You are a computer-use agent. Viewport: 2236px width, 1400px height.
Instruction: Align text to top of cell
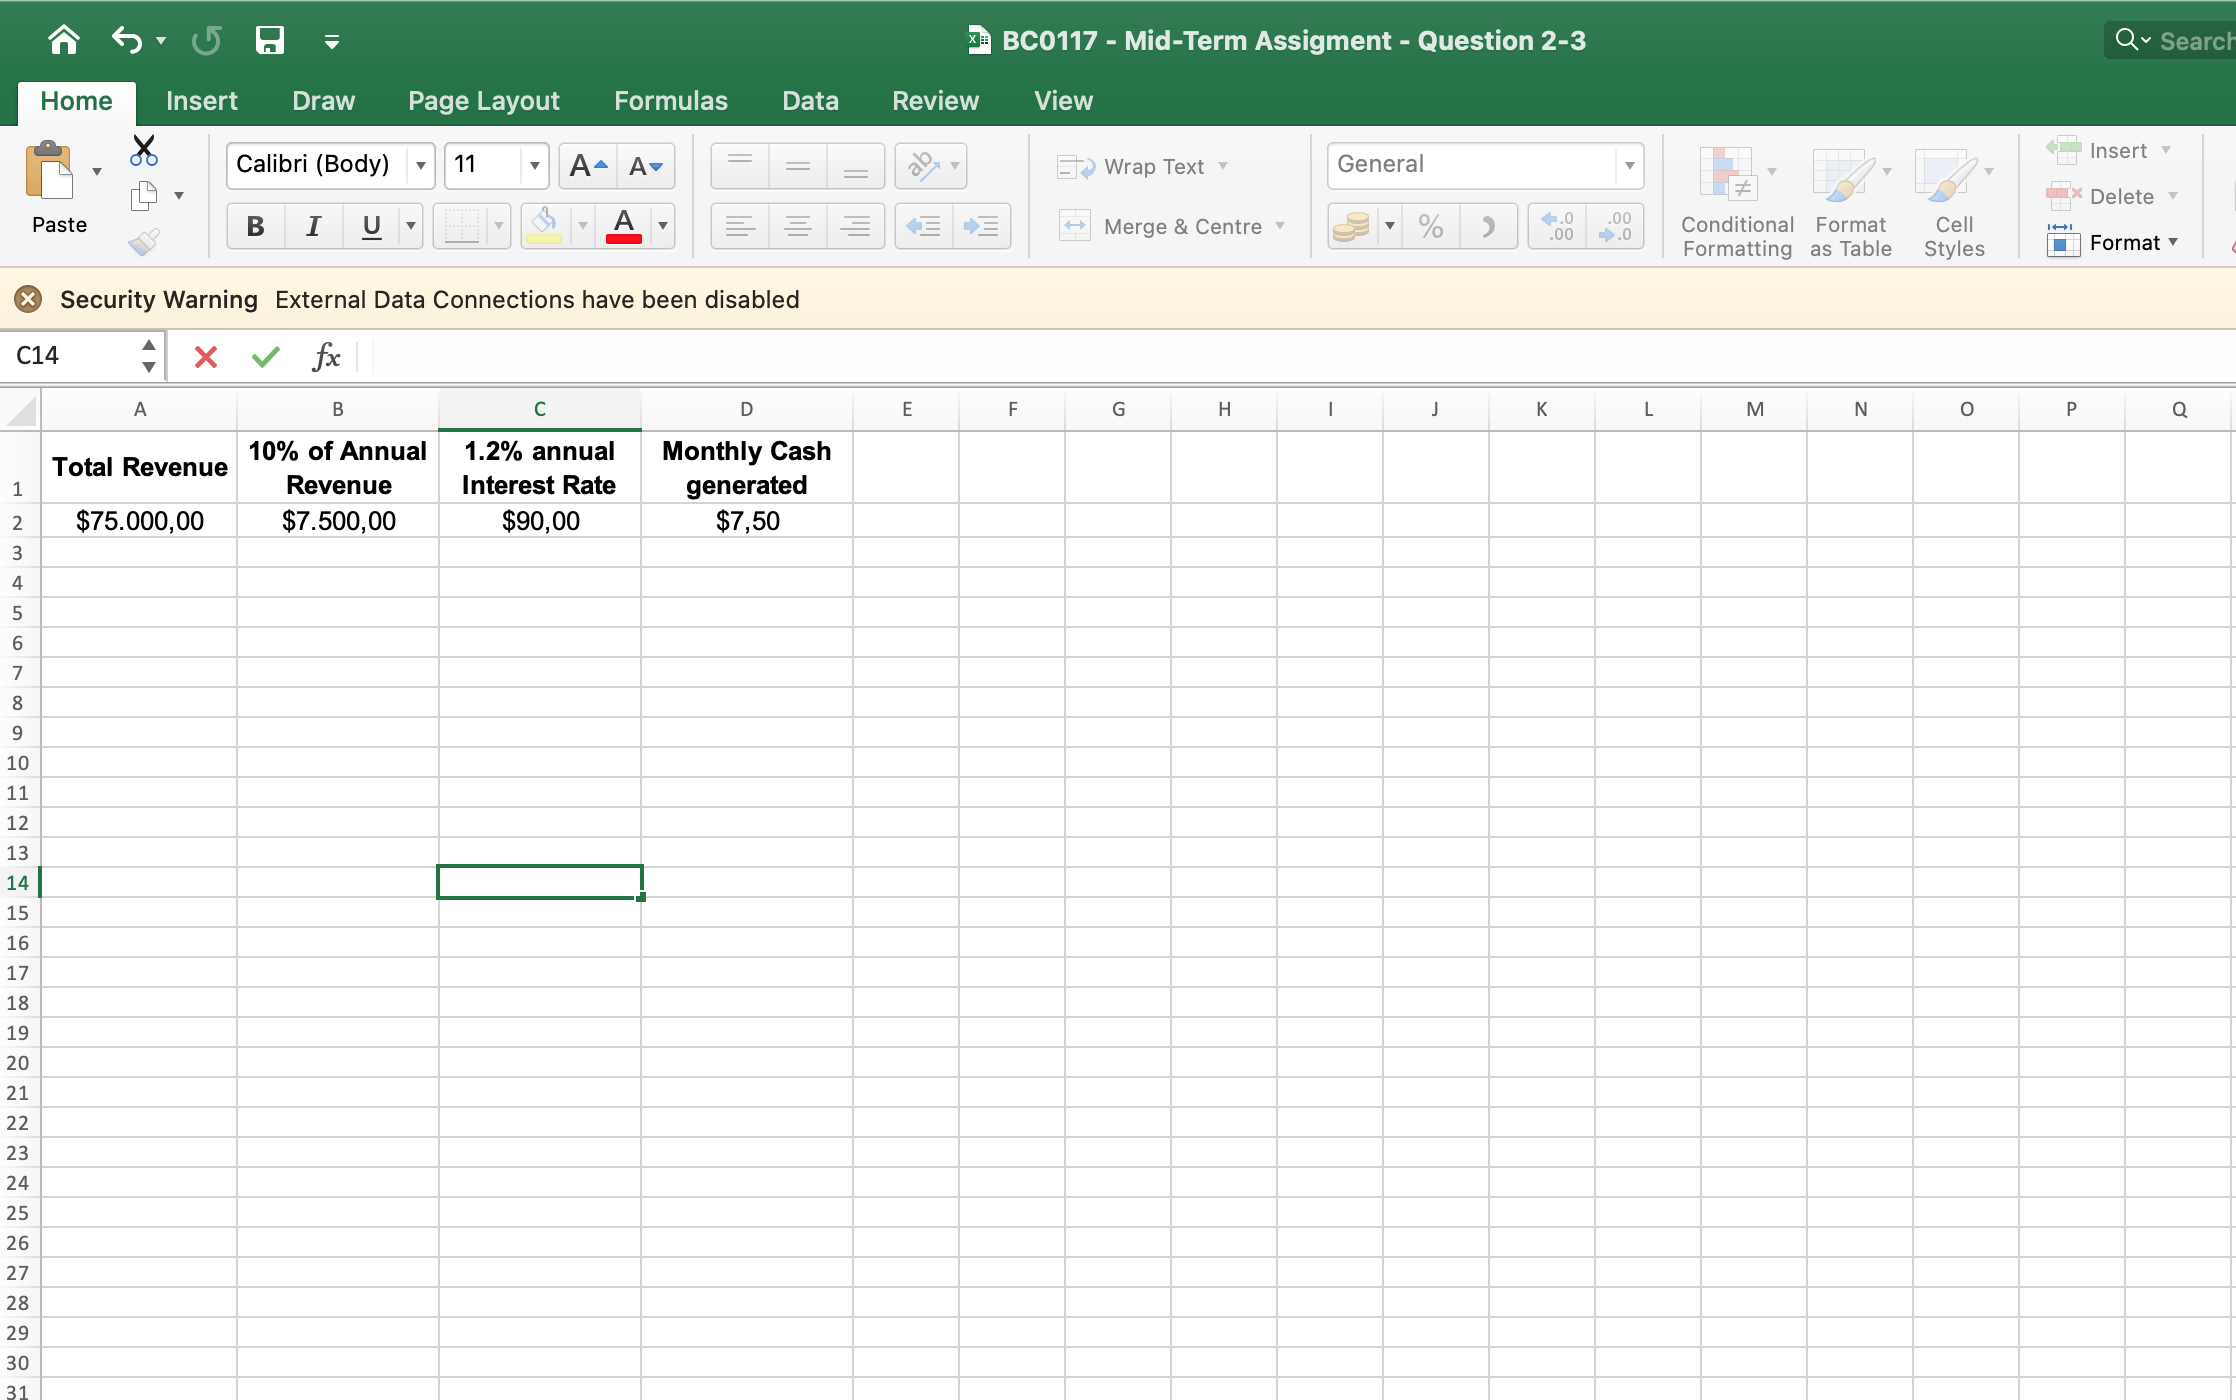coord(740,165)
